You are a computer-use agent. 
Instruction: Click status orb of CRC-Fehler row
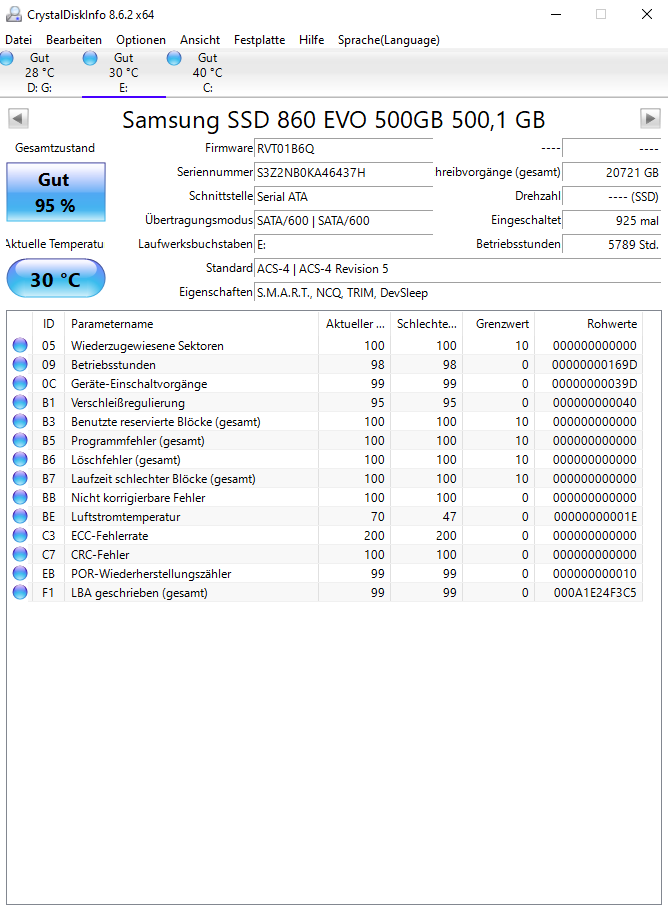click(20, 554)
